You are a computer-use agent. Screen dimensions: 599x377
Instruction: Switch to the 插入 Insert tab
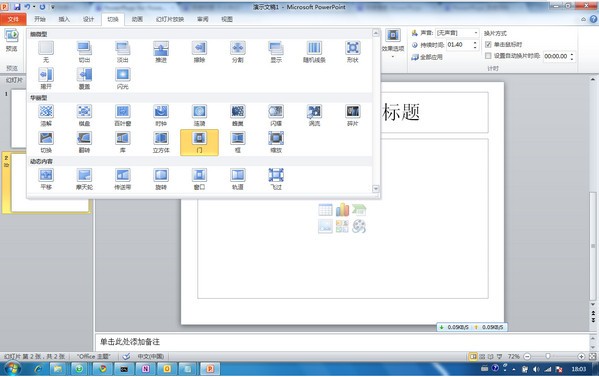[64, 19]
